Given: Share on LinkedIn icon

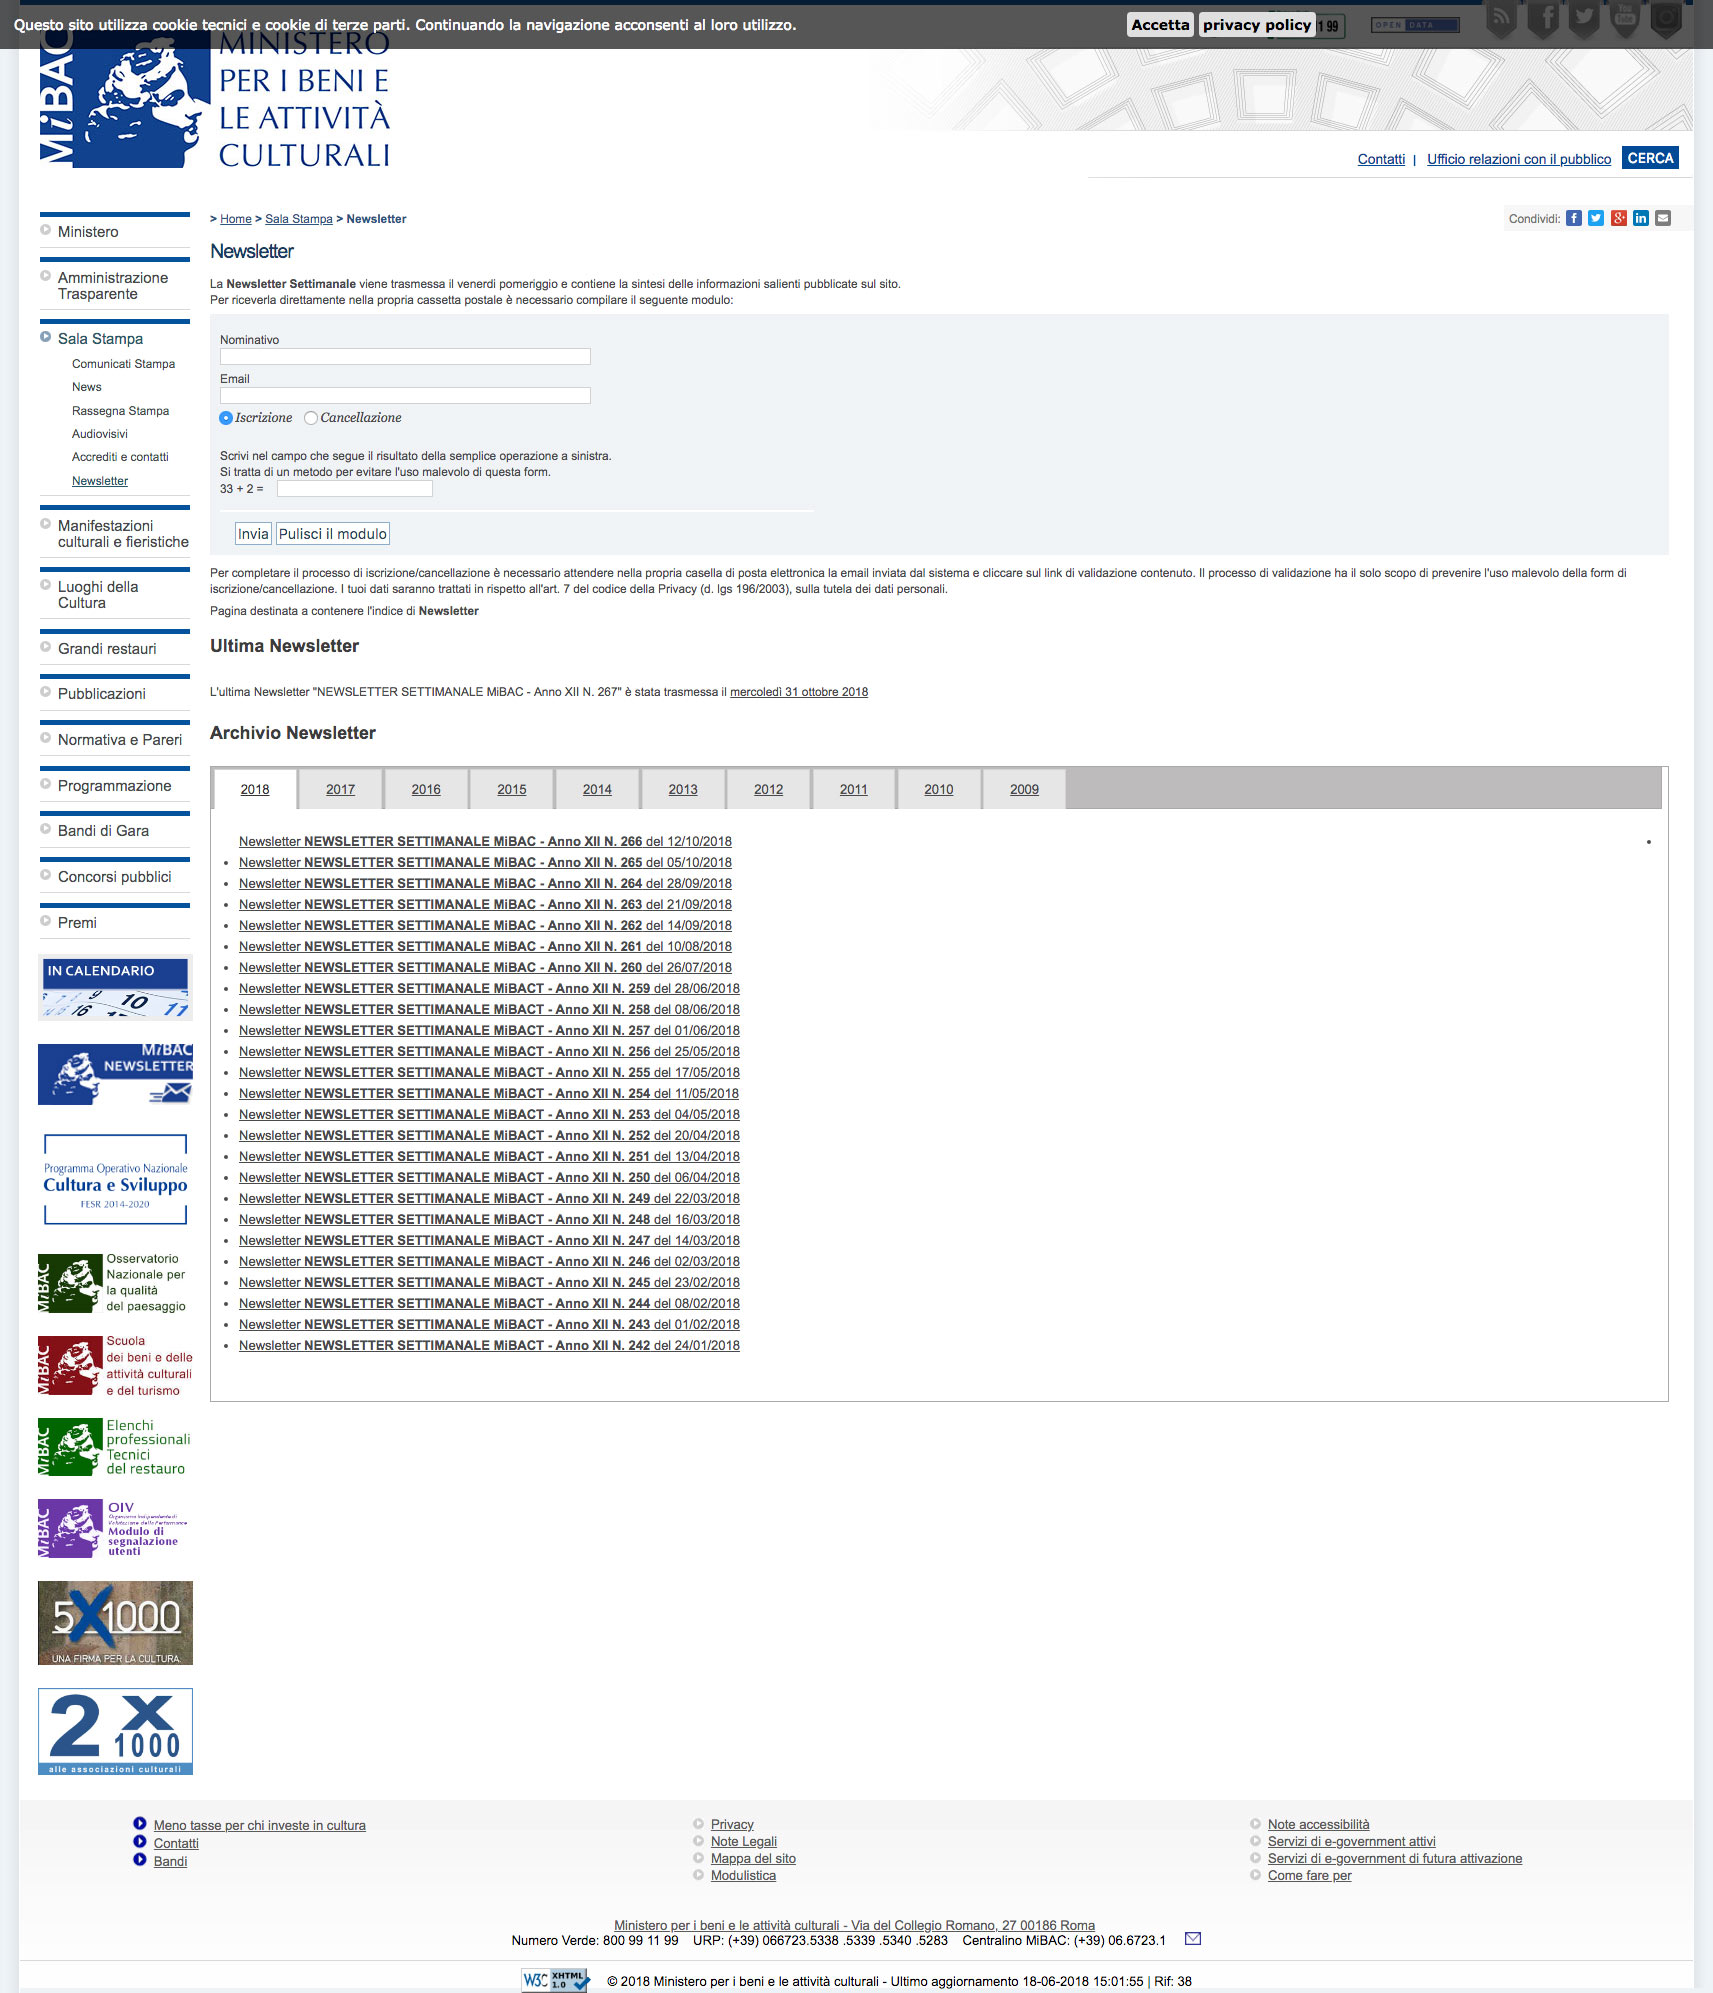Looking at the screenshot, I should tap(1641, 218).
